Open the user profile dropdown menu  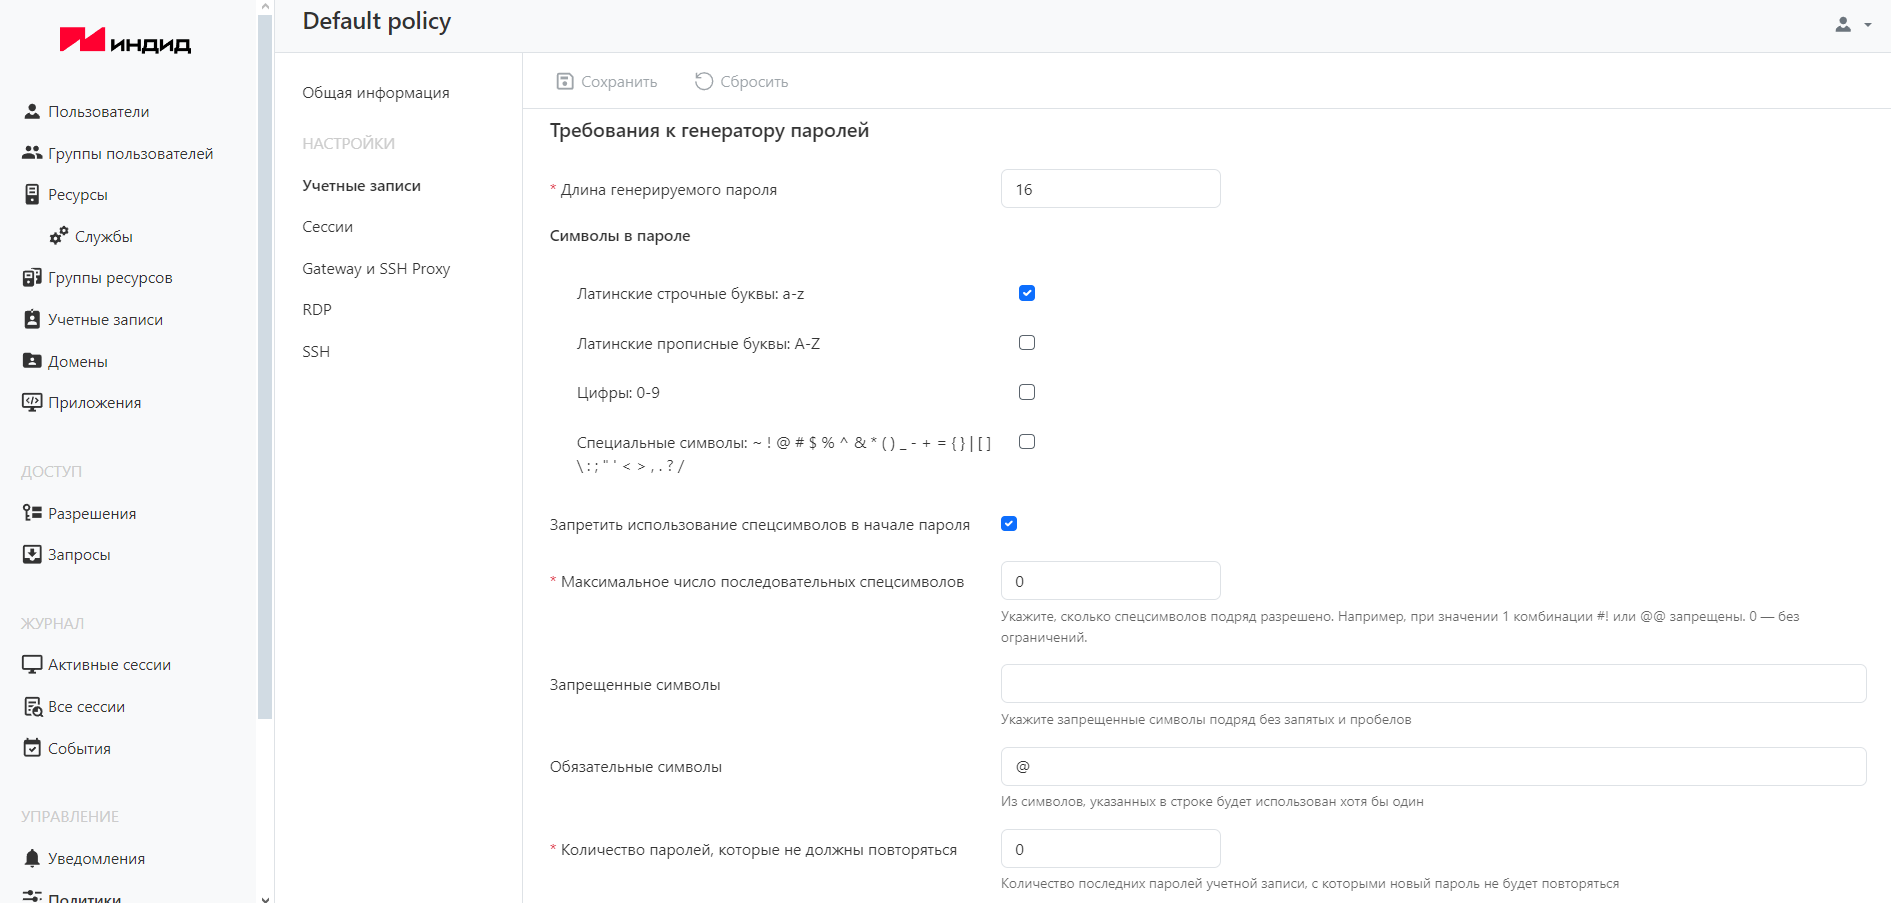coord(1852,25)
